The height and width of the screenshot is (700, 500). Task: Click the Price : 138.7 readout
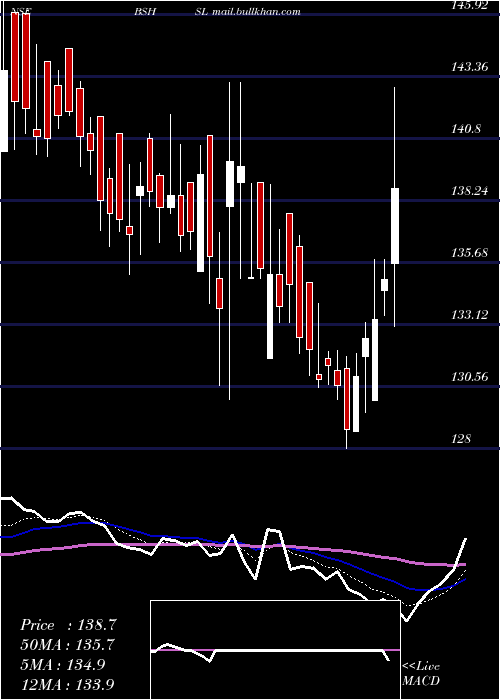(x=69, y=625)
